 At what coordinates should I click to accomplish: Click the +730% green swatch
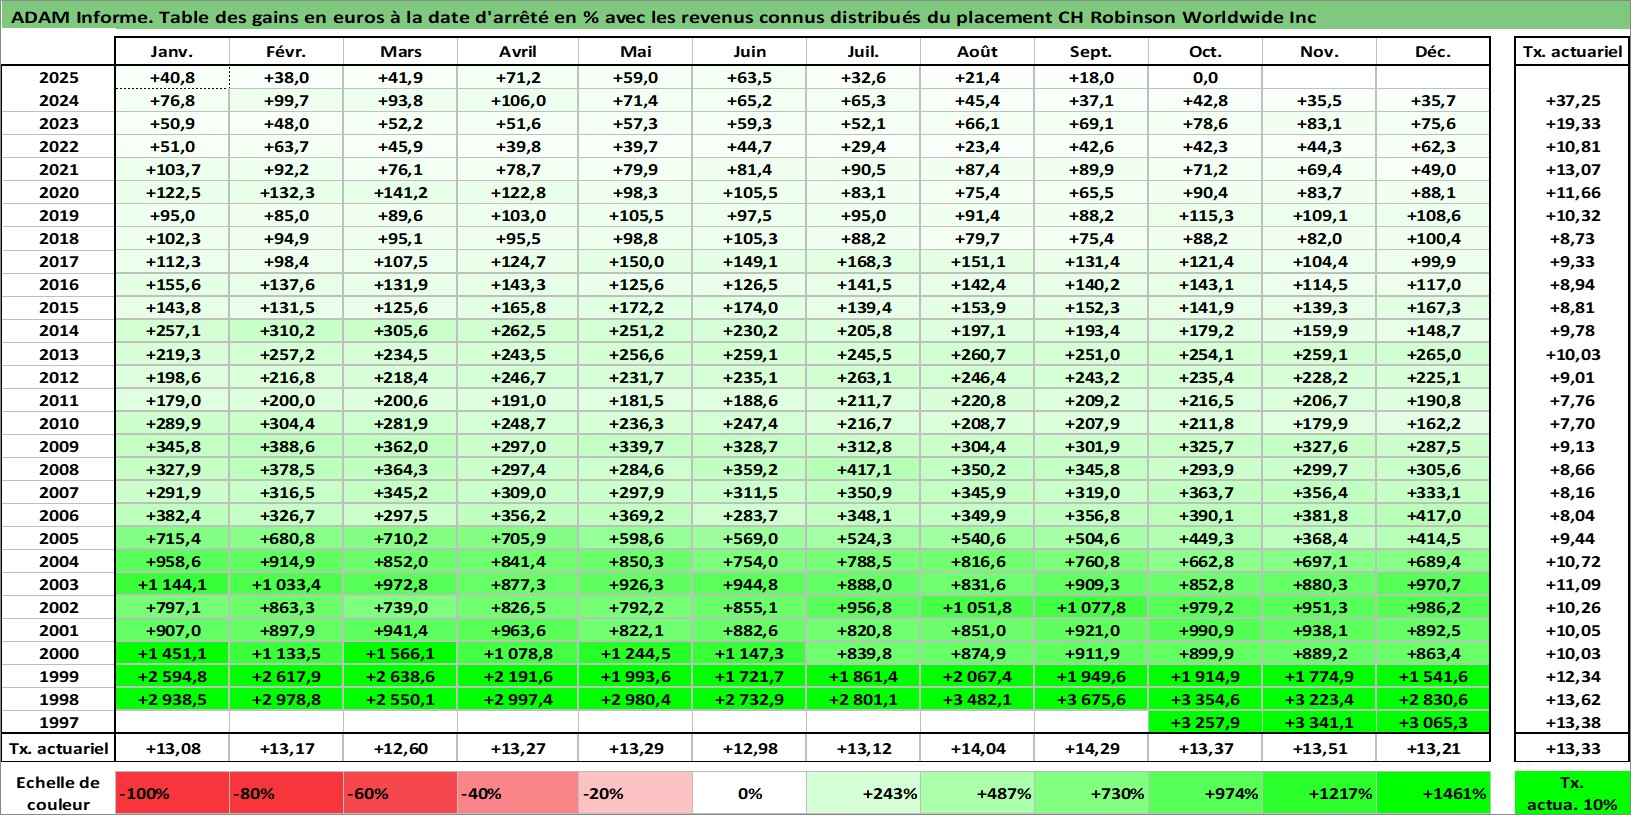pos(1091,793)
